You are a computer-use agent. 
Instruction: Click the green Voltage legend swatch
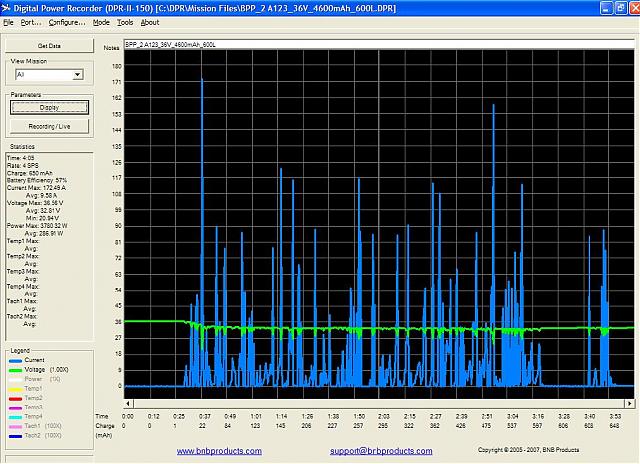click(x=13, y=372)
